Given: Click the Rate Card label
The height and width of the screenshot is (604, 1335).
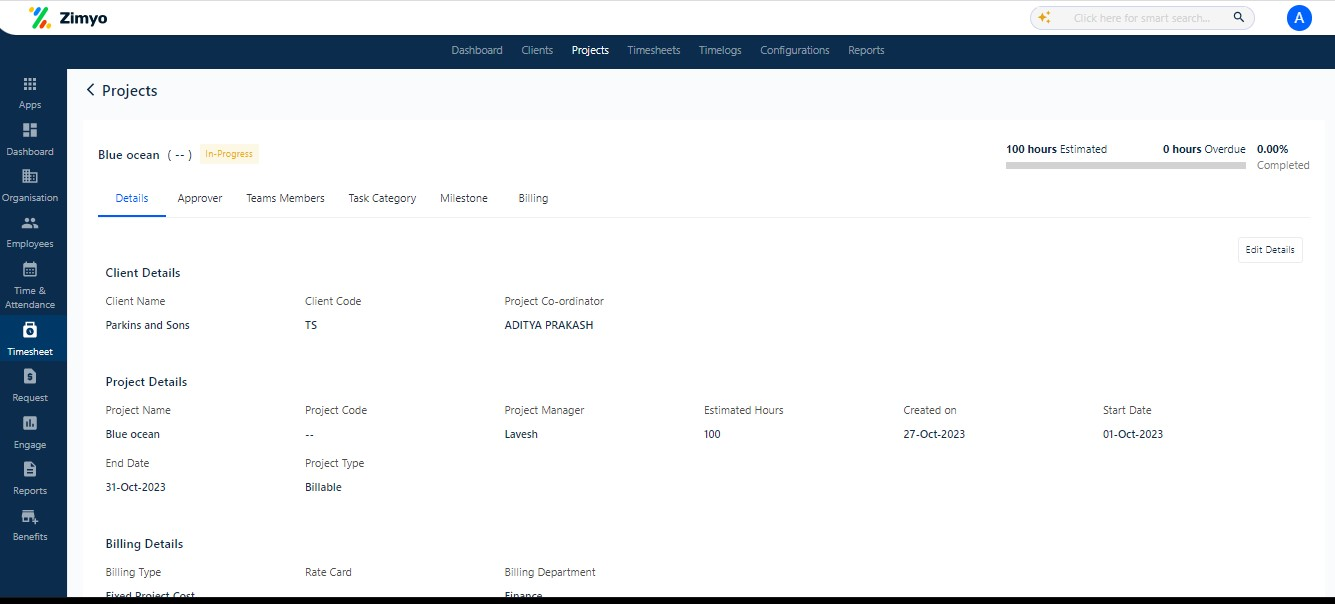Looking at the screenshot, I should click(x=328, y=572).
